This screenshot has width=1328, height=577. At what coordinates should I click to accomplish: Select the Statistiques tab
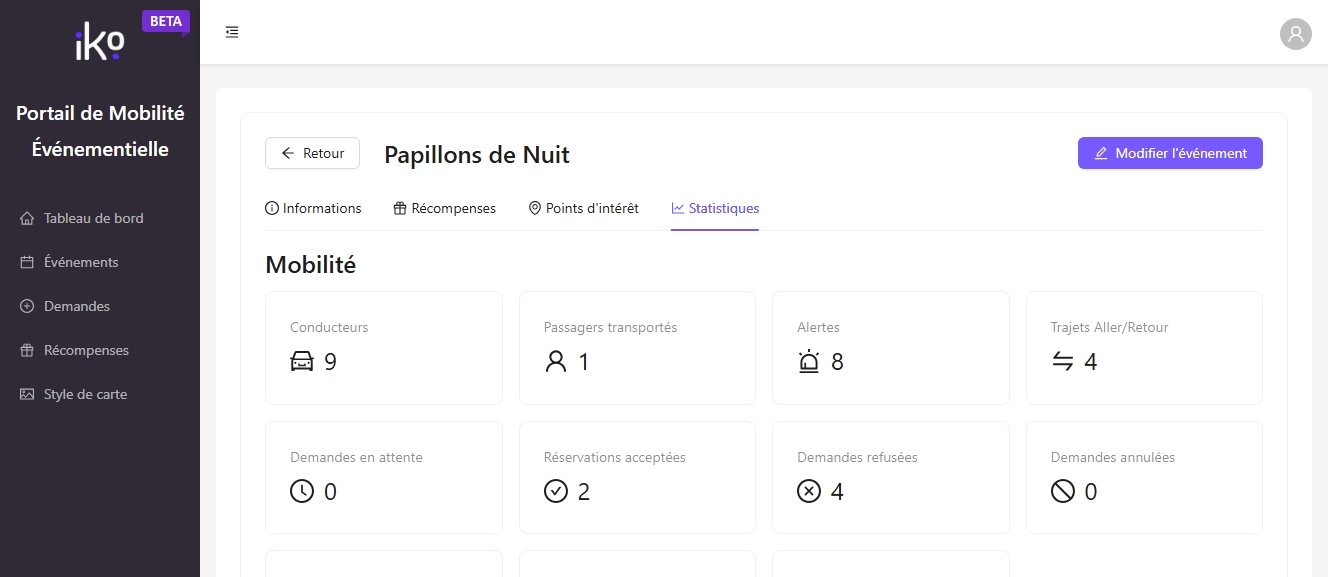click(715, 208)
